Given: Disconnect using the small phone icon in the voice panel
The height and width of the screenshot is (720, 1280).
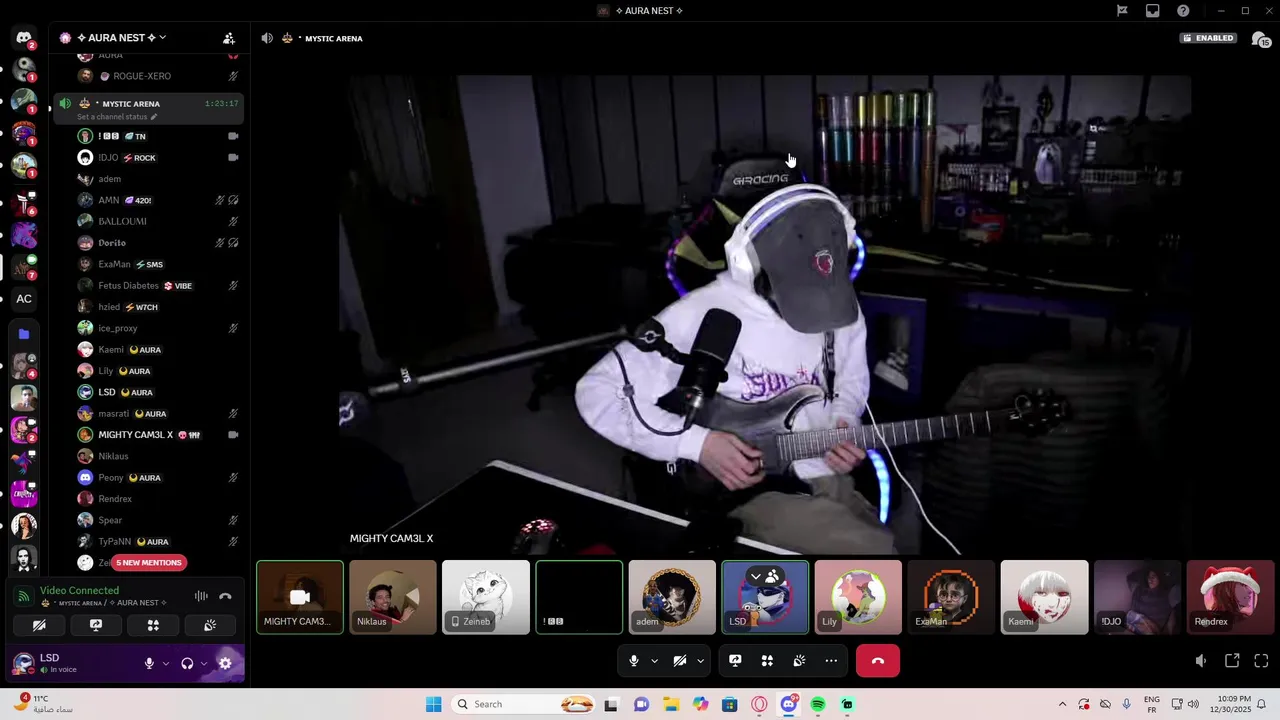Looking at the screenshot, I should [x=225, y=596].
